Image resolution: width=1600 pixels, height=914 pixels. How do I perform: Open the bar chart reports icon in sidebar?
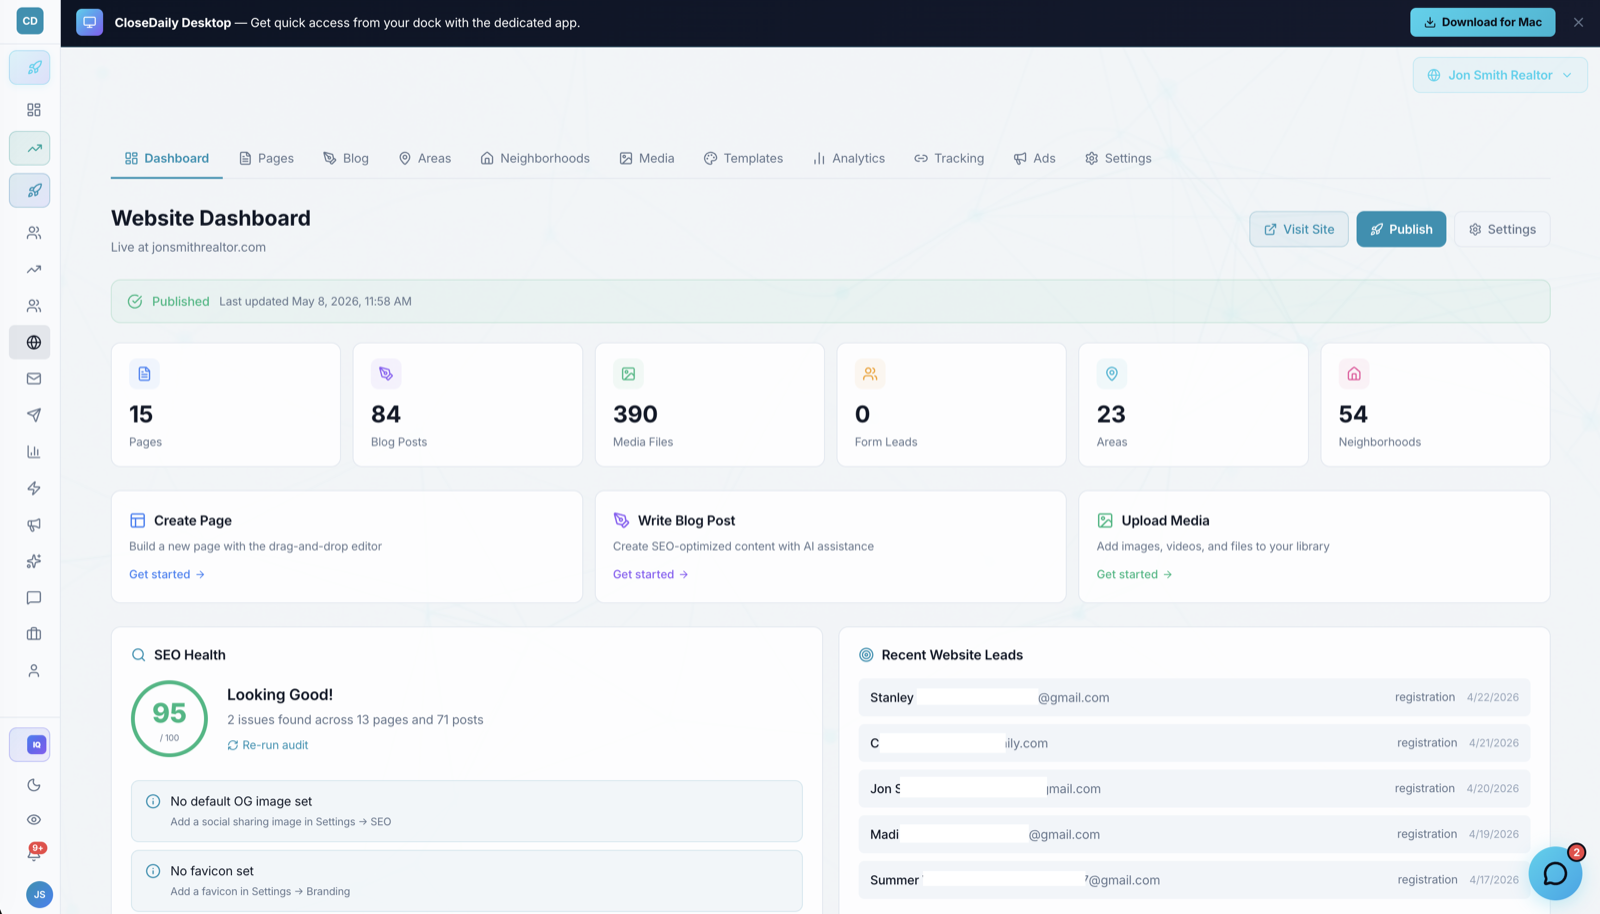(34, 452)
